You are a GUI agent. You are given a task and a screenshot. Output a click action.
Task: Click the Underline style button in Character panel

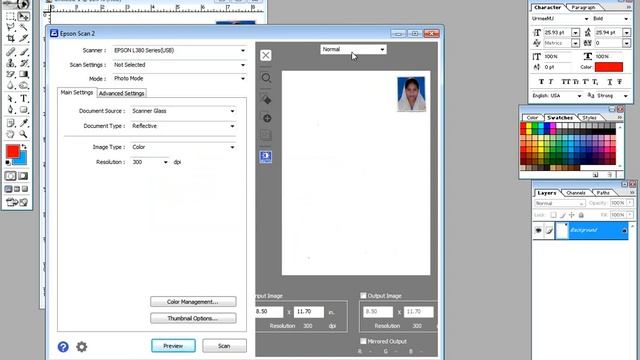610,82
